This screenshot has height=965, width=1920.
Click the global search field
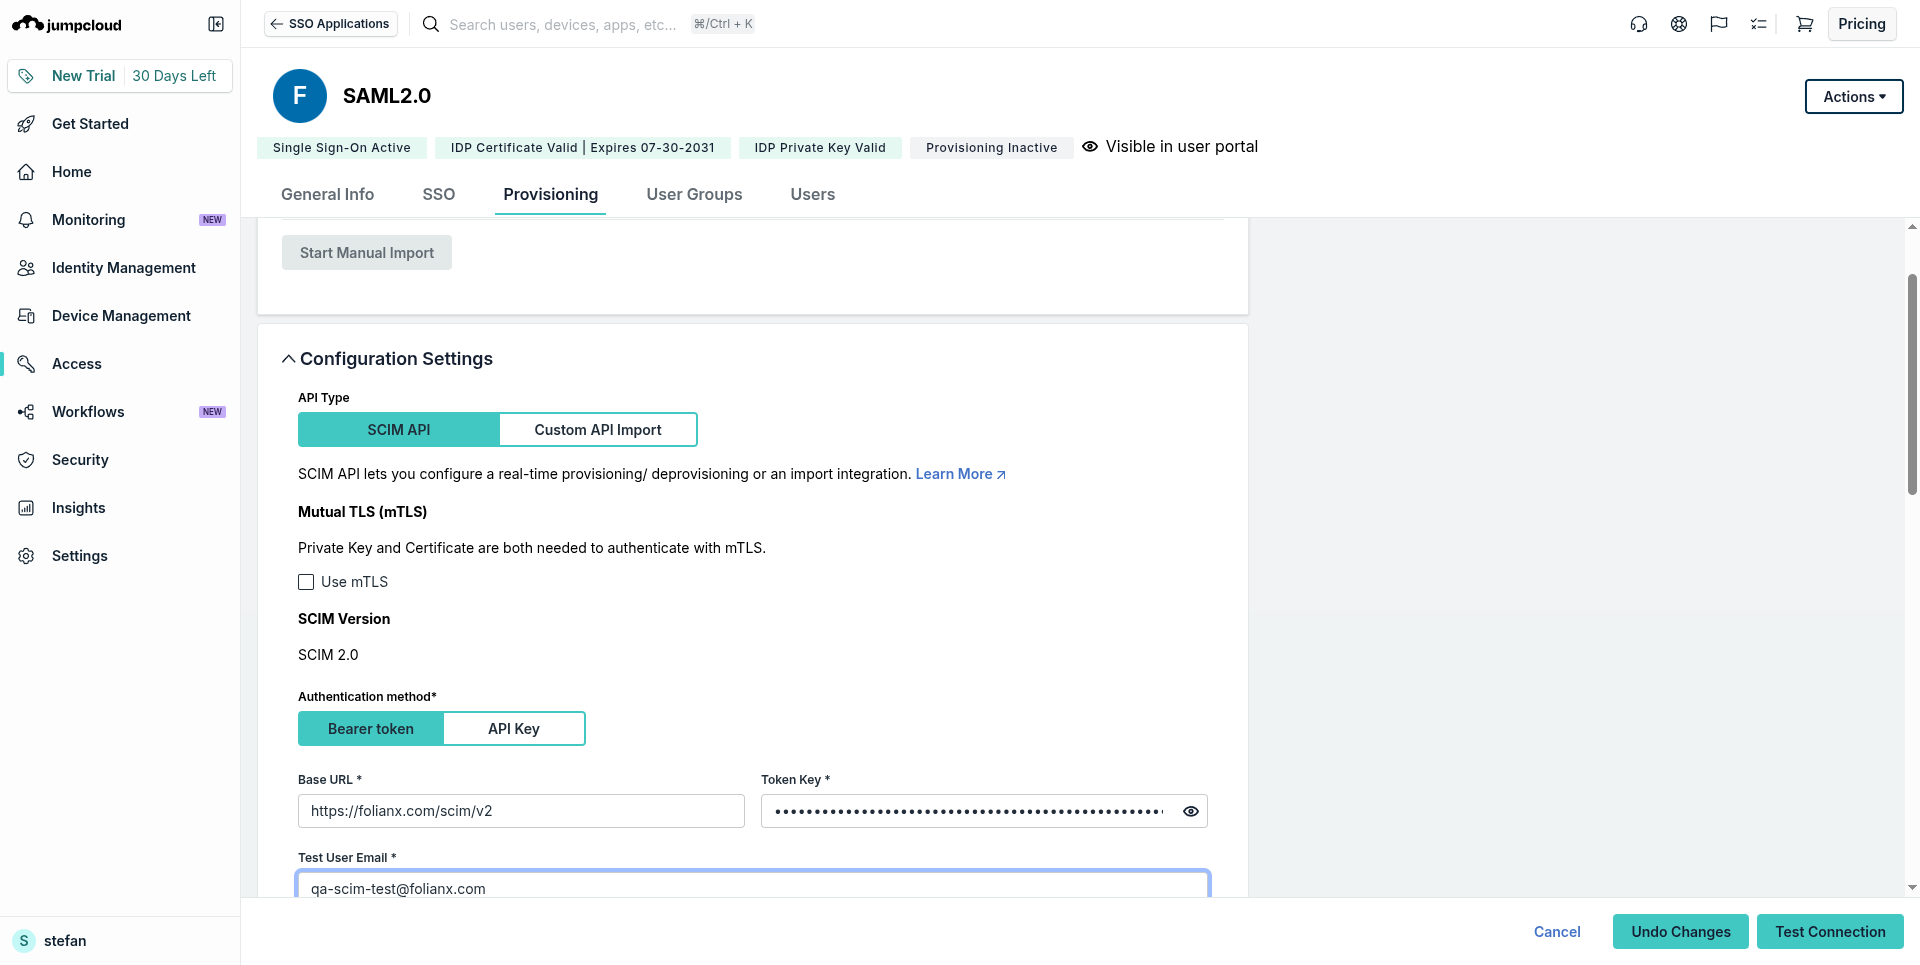click(563, 24)
